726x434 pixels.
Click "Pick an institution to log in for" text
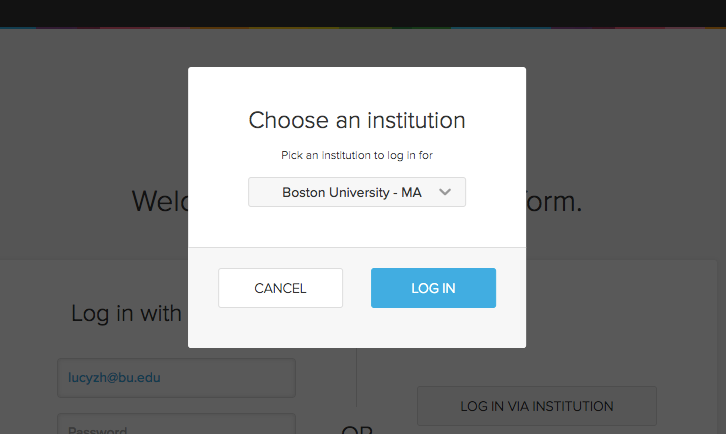tap(357, 156)
